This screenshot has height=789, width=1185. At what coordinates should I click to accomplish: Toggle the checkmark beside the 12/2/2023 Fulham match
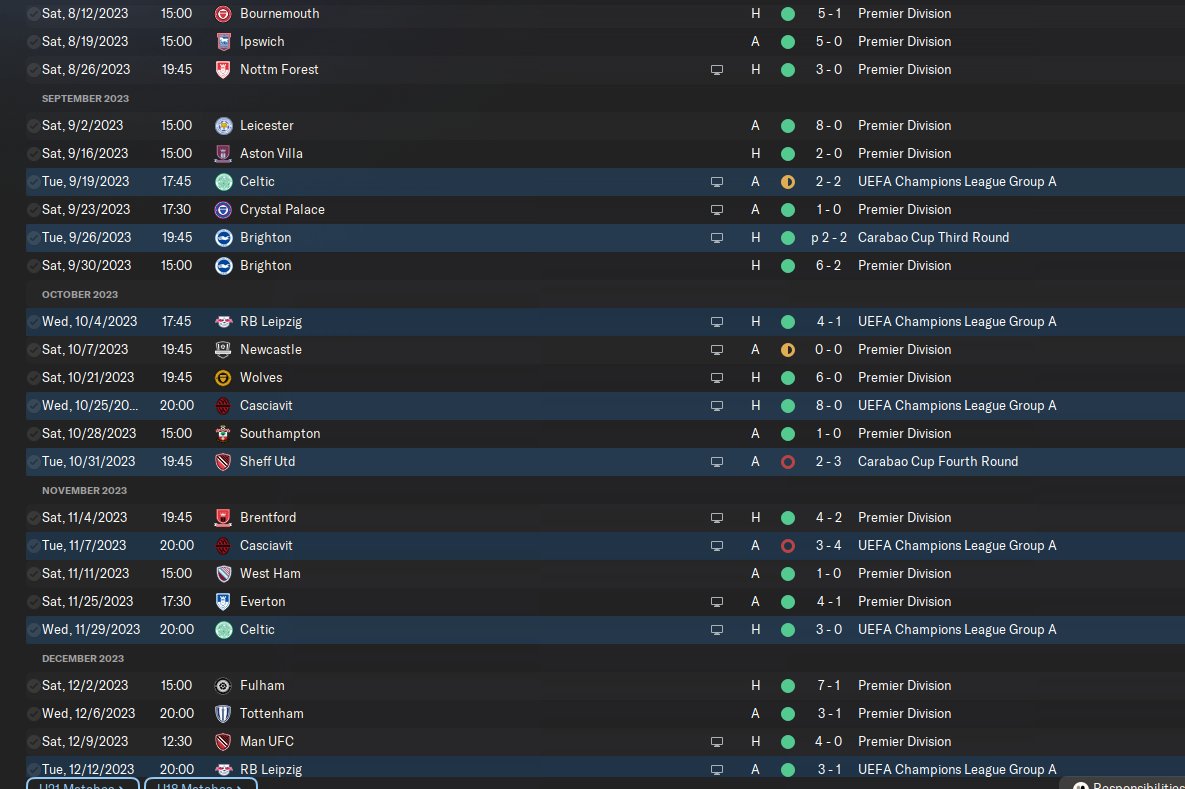point(34,686)
